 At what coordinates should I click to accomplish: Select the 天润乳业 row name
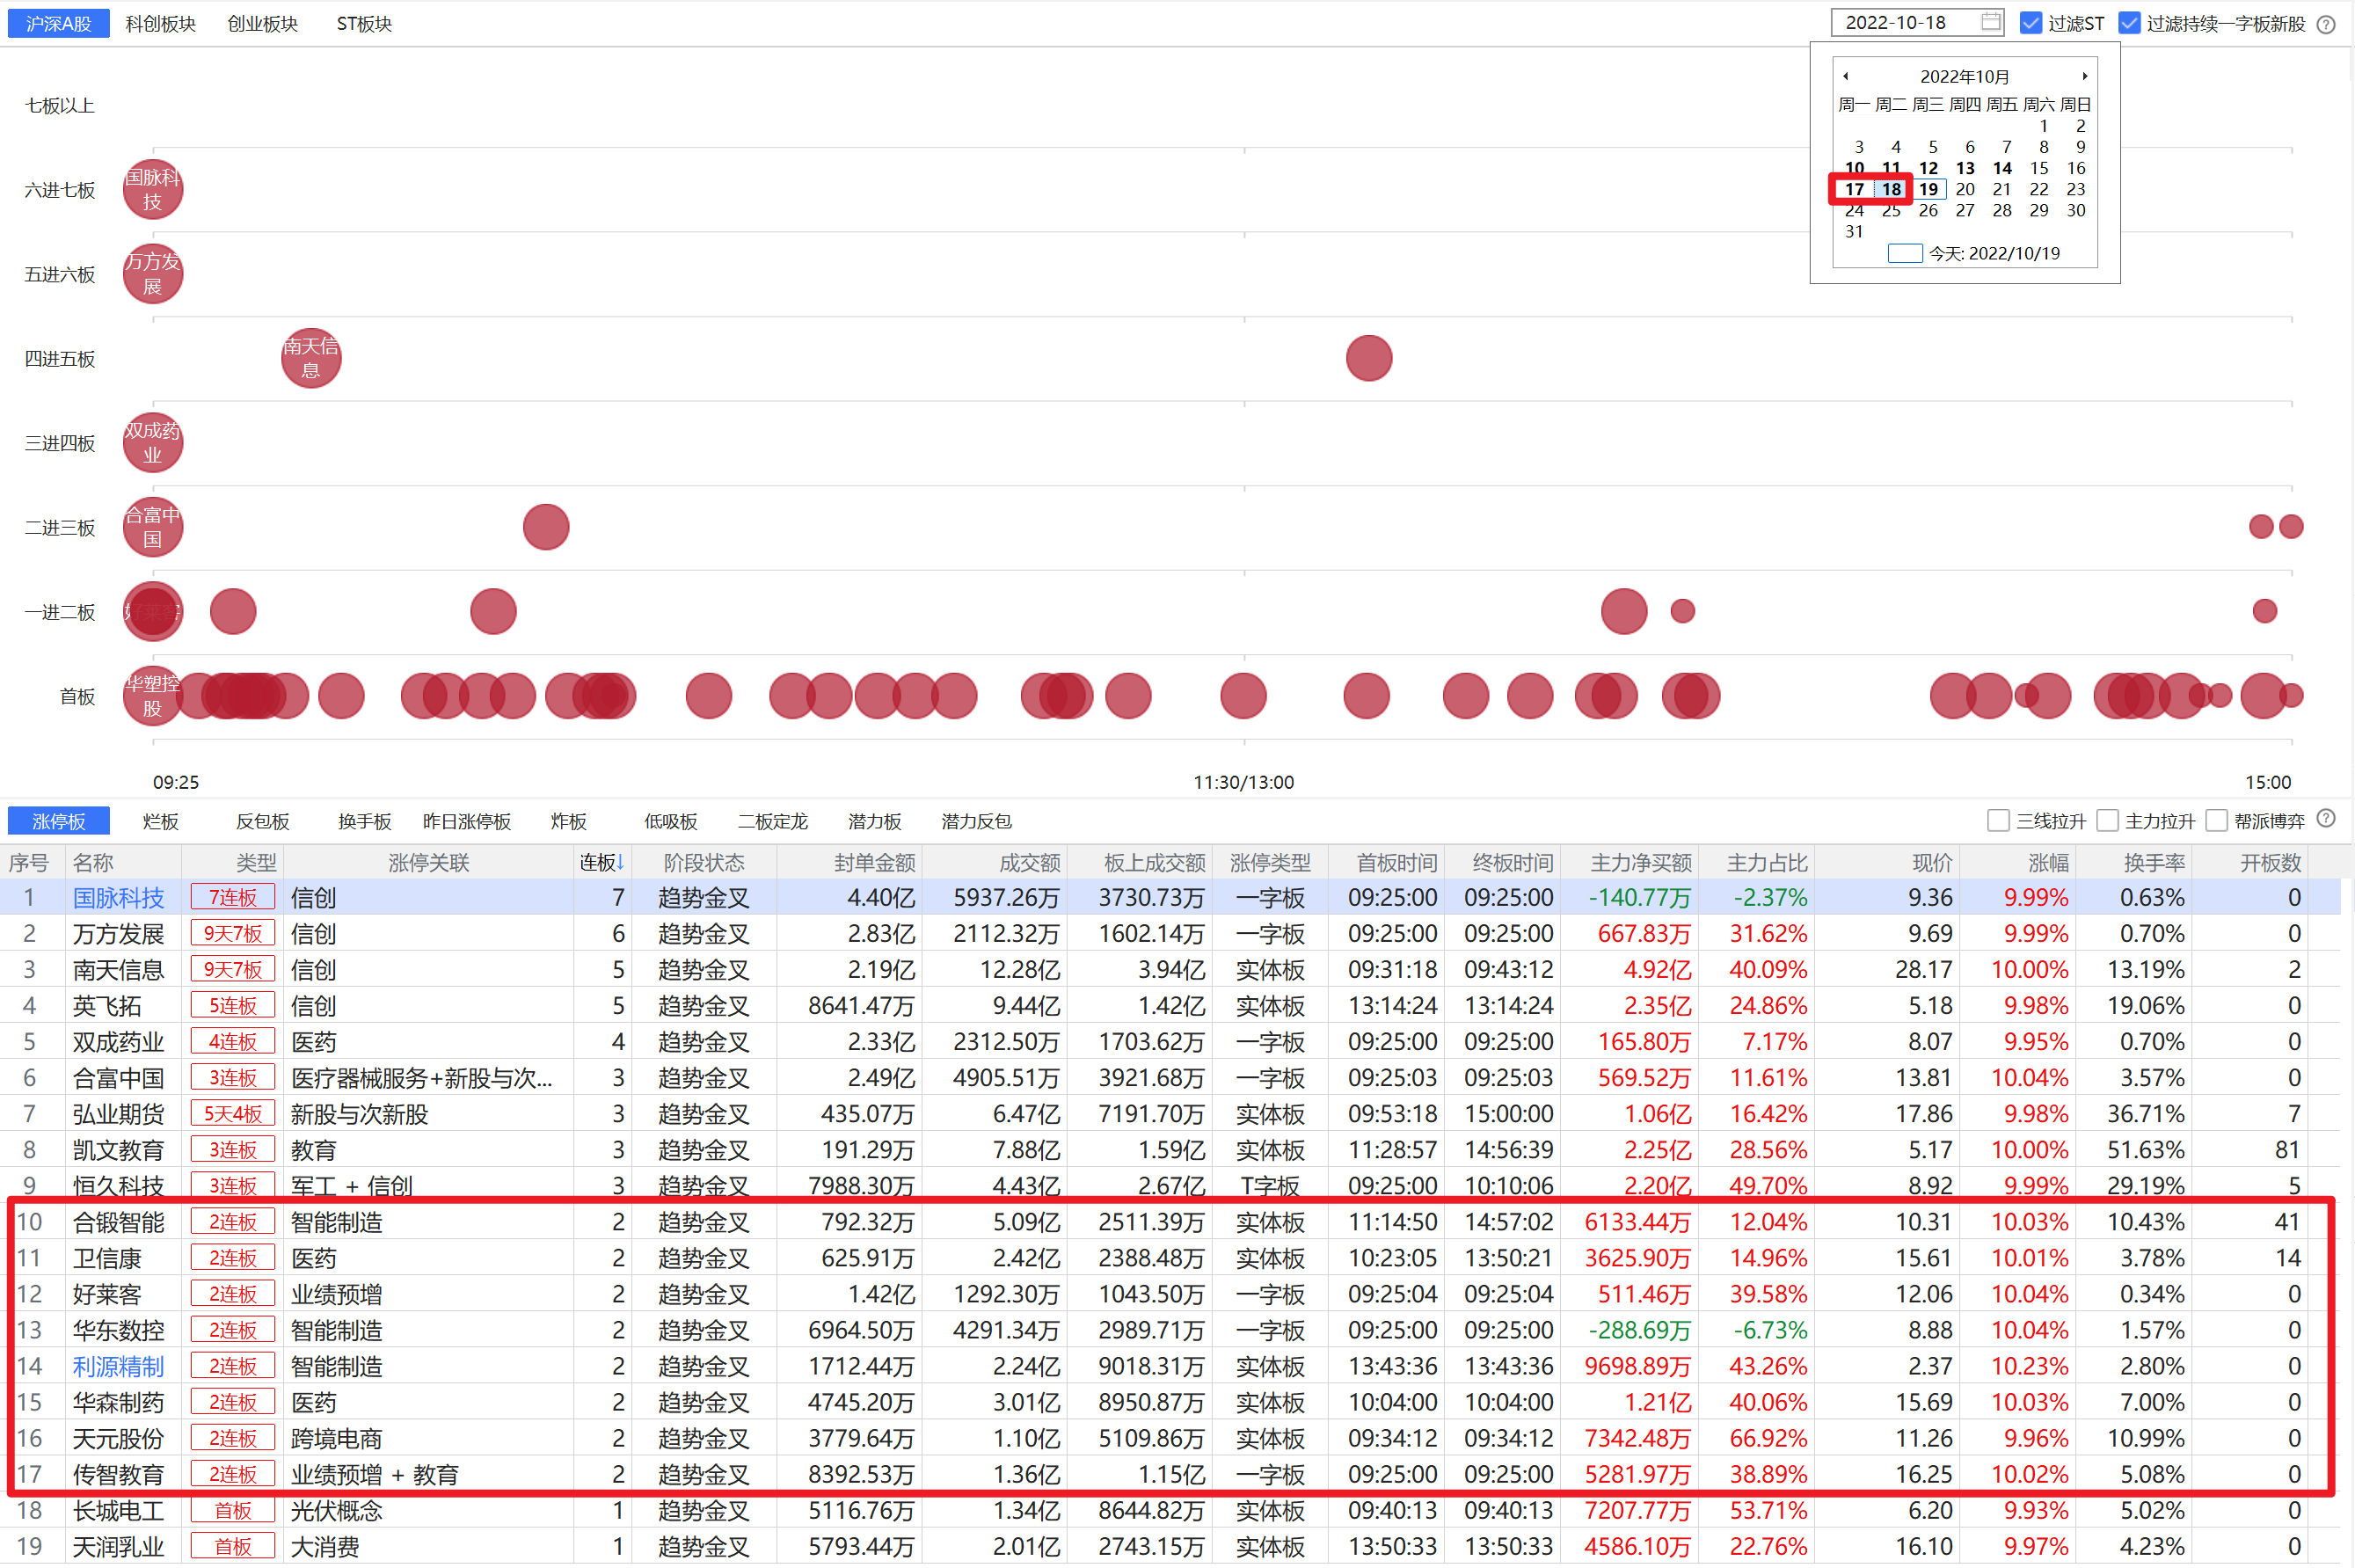[x=118, y=1546]
